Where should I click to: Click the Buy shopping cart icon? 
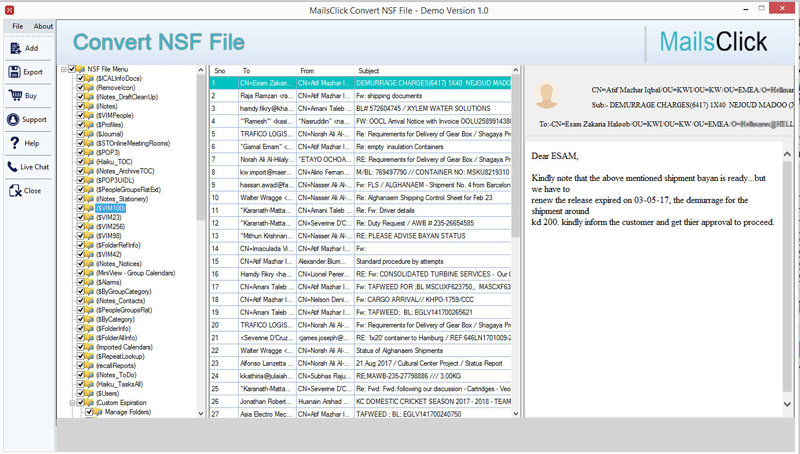pyautogui.click(x=15, y=95)
